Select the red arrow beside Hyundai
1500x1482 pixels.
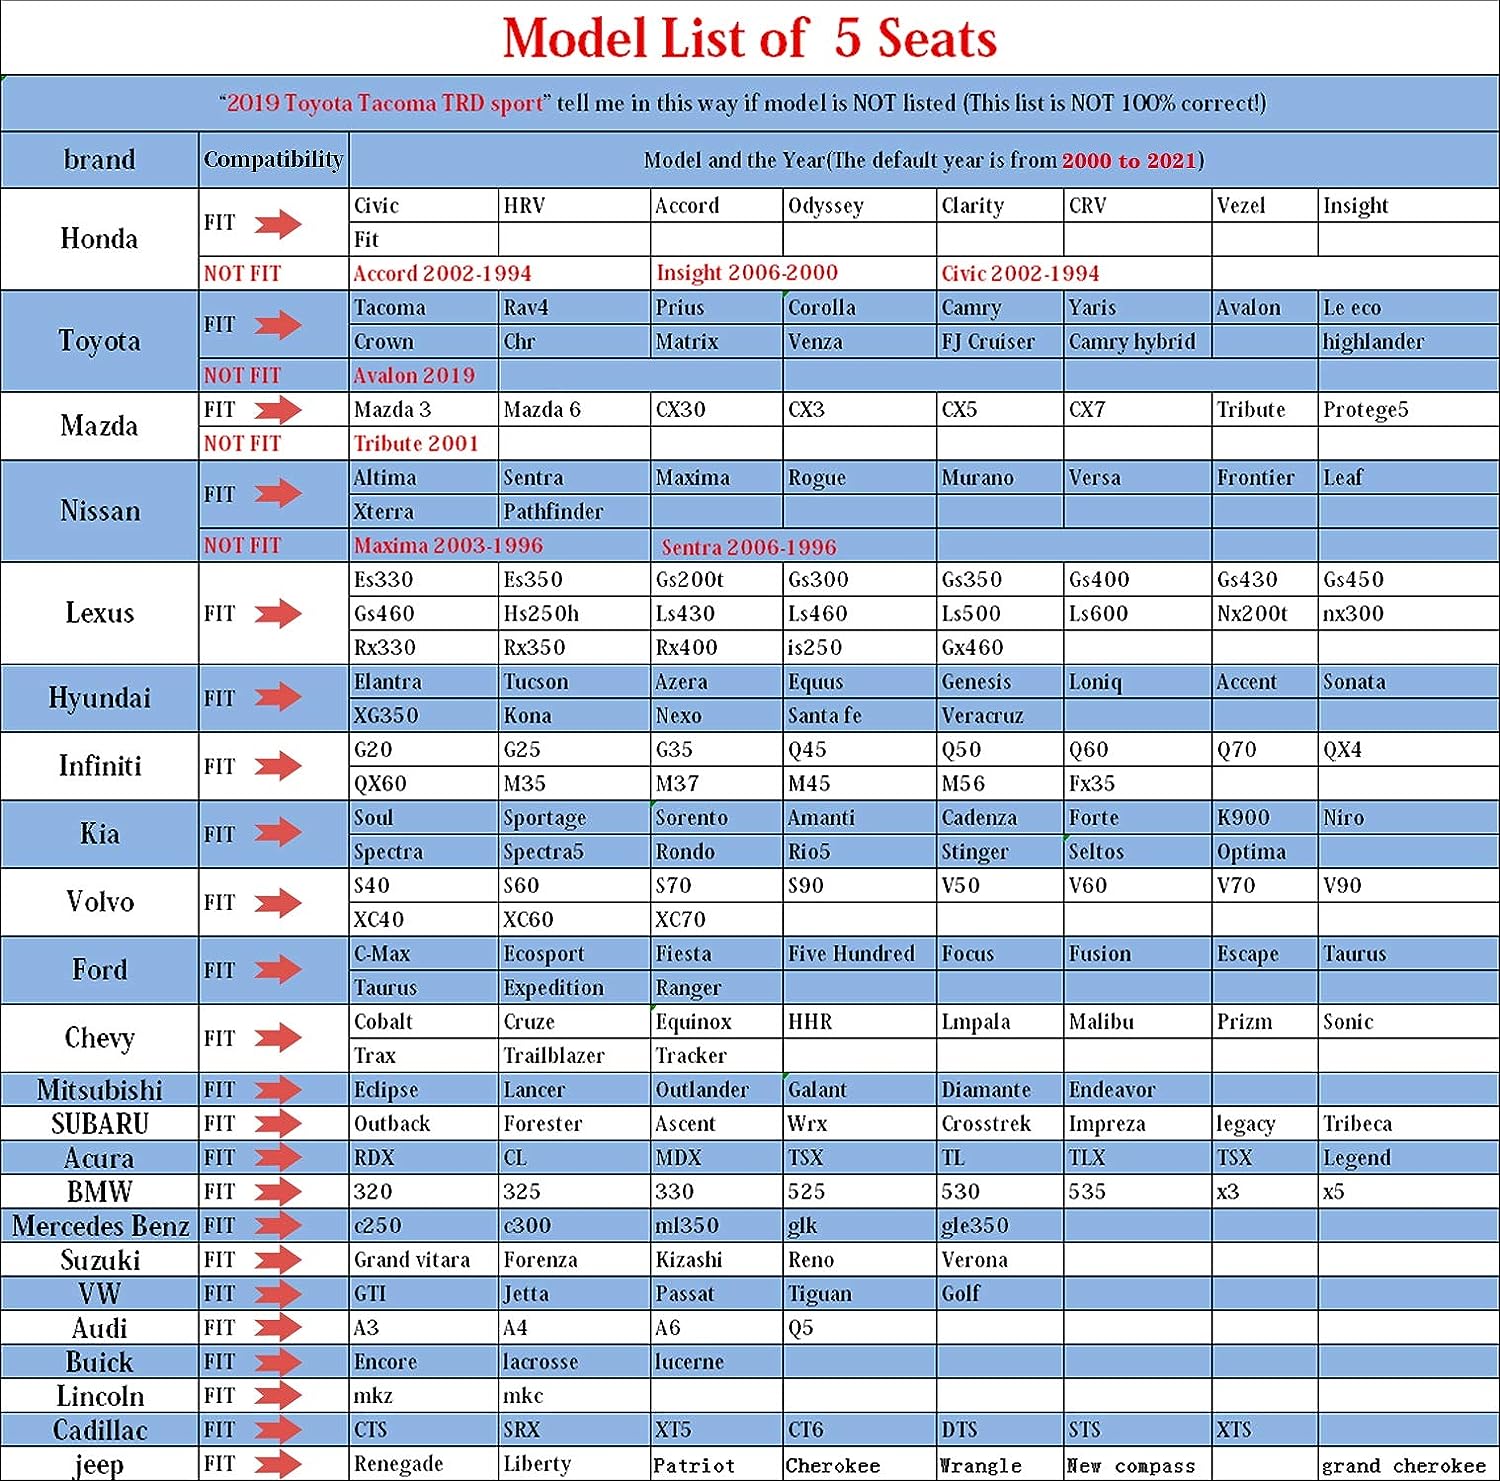click(x=277, y=697)
